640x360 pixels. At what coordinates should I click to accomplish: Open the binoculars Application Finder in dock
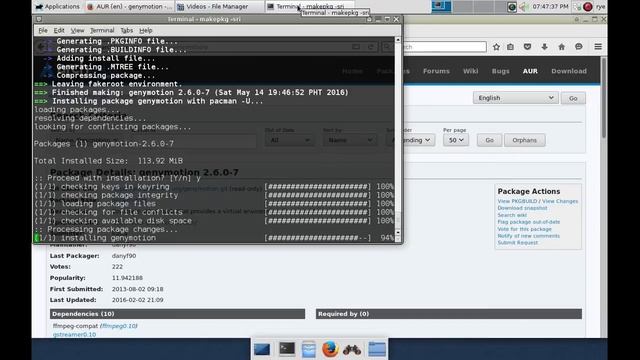[x=352, y=350]
